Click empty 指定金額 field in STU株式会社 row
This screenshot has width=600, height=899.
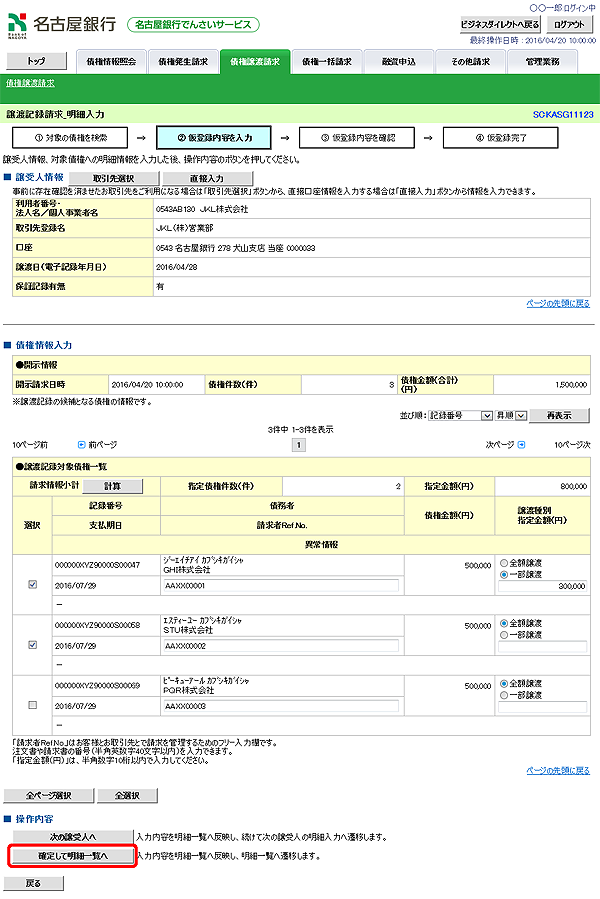tap(543, 646)
